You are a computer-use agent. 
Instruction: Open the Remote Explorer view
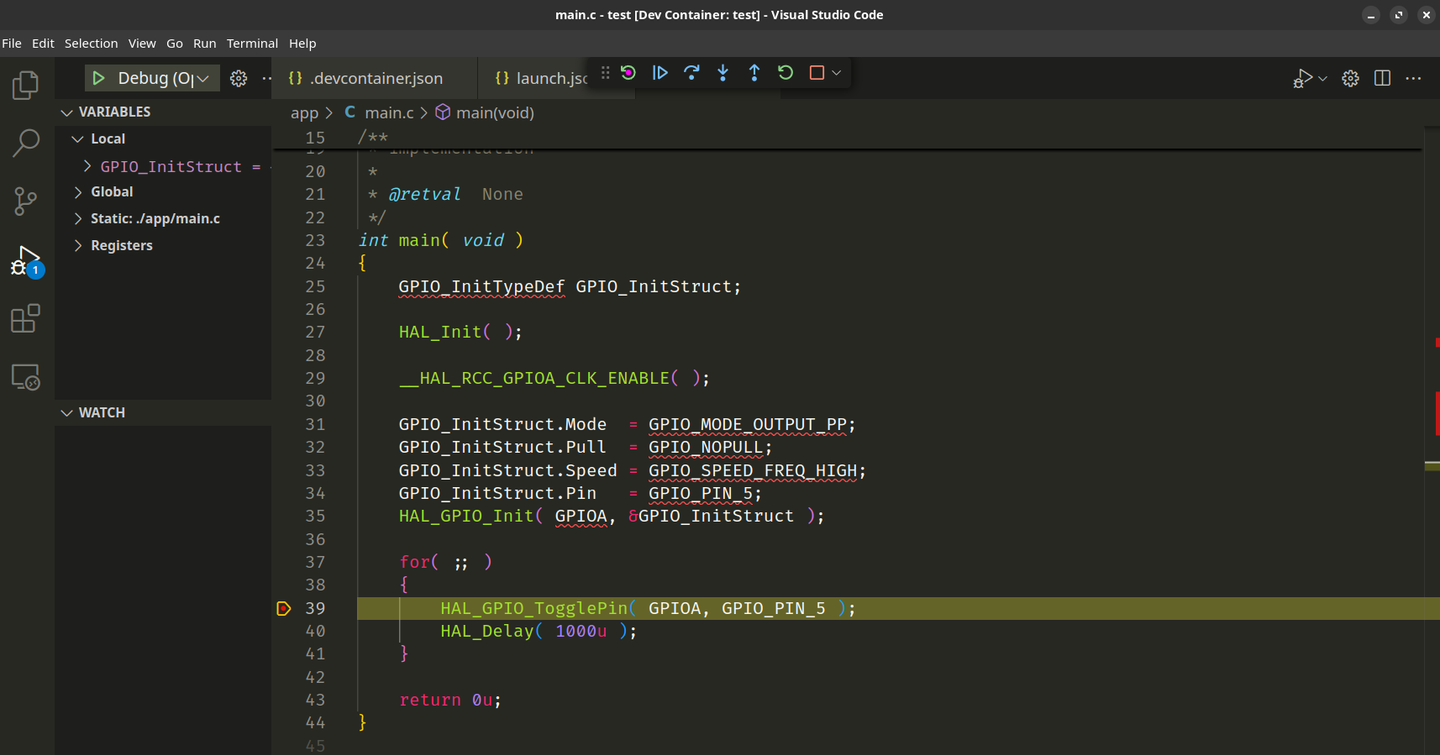tap(26, 377)
